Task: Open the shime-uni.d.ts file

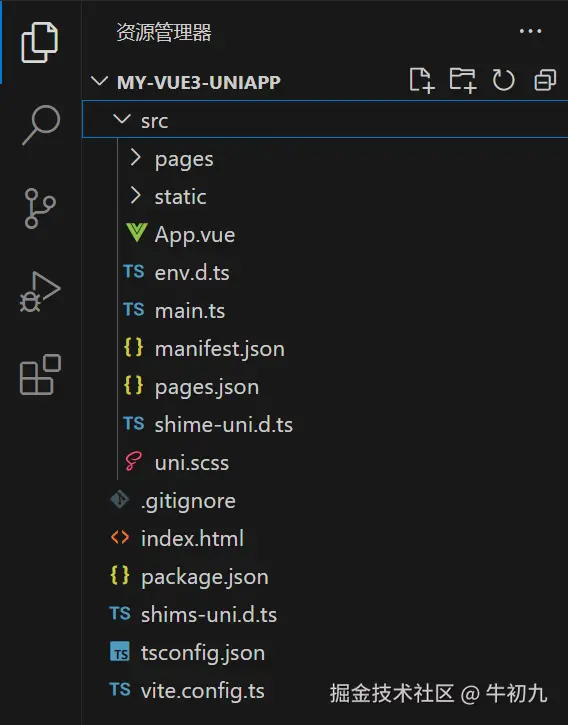Action: click(x=224, y=424)
